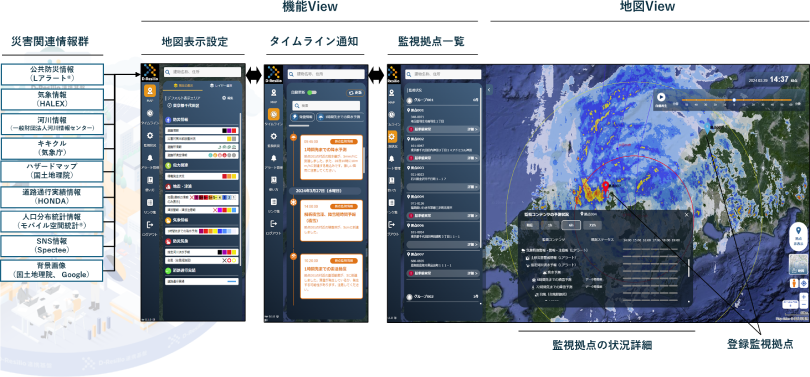Zoom out with the map minus button
810x377 pixels.
803,305
